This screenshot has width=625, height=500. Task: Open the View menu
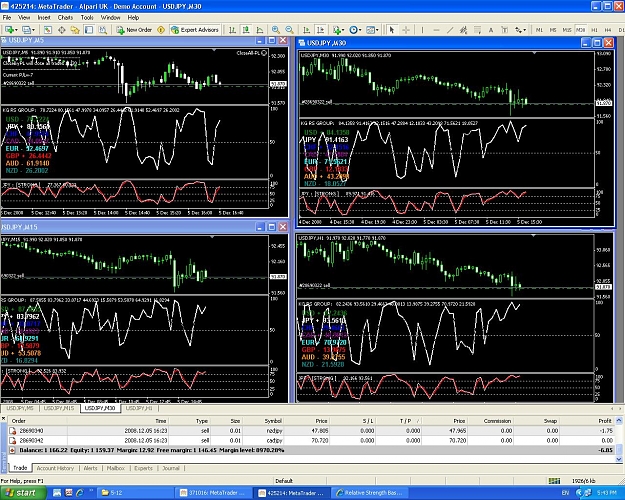pyautogui.click(x=24, y=18)
